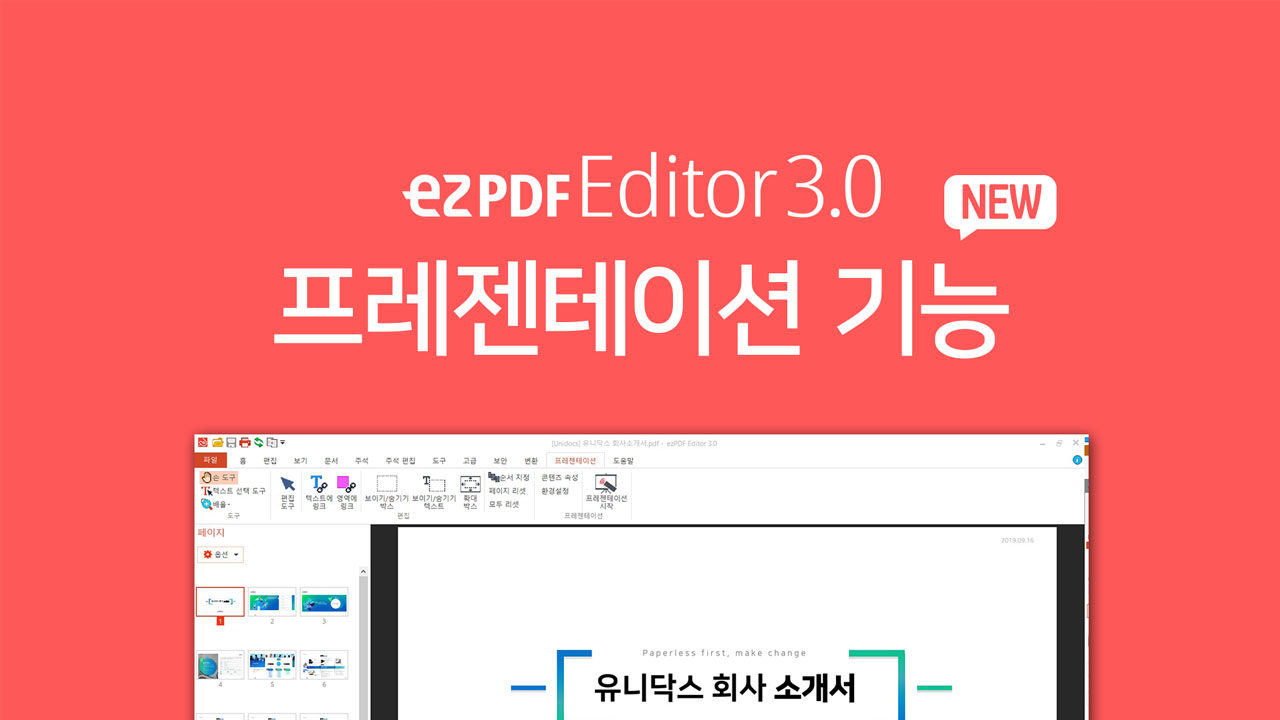Switch to the 보안 tab
The width and height of the screenshot is (1280, 720).
click(x=500, y=461)
